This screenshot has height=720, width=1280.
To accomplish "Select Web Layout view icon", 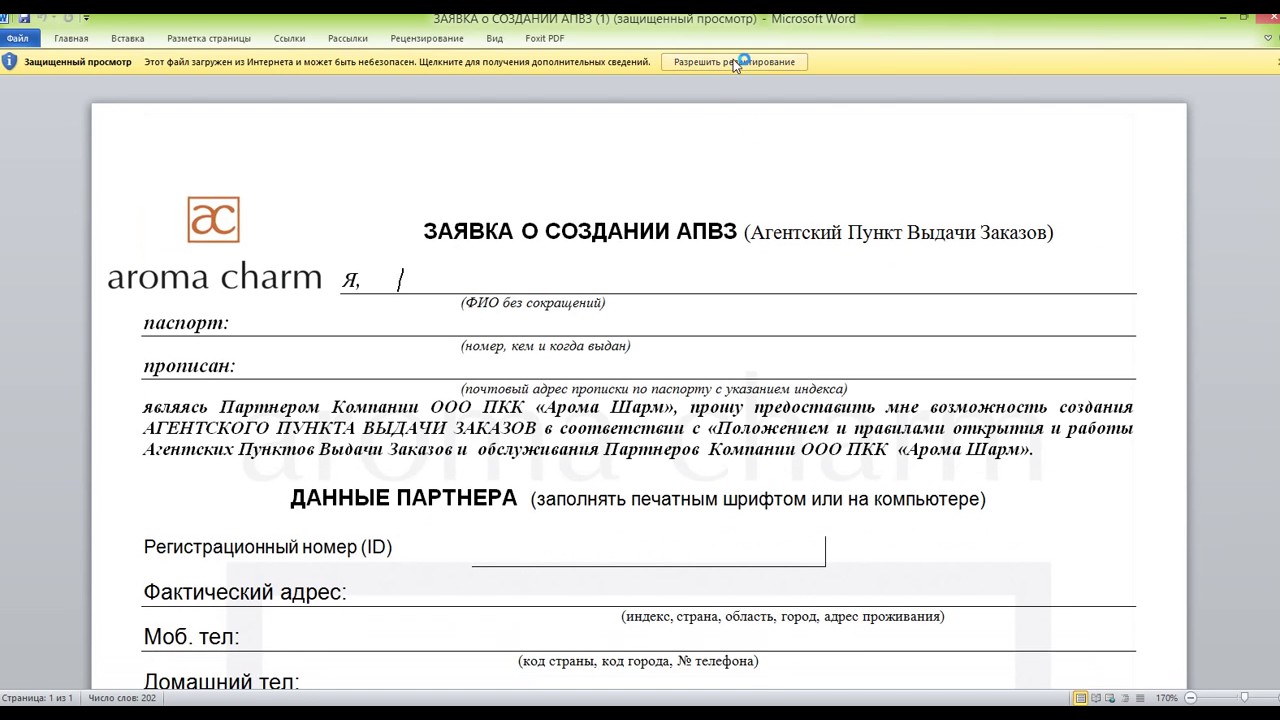I will point(1109,698).
